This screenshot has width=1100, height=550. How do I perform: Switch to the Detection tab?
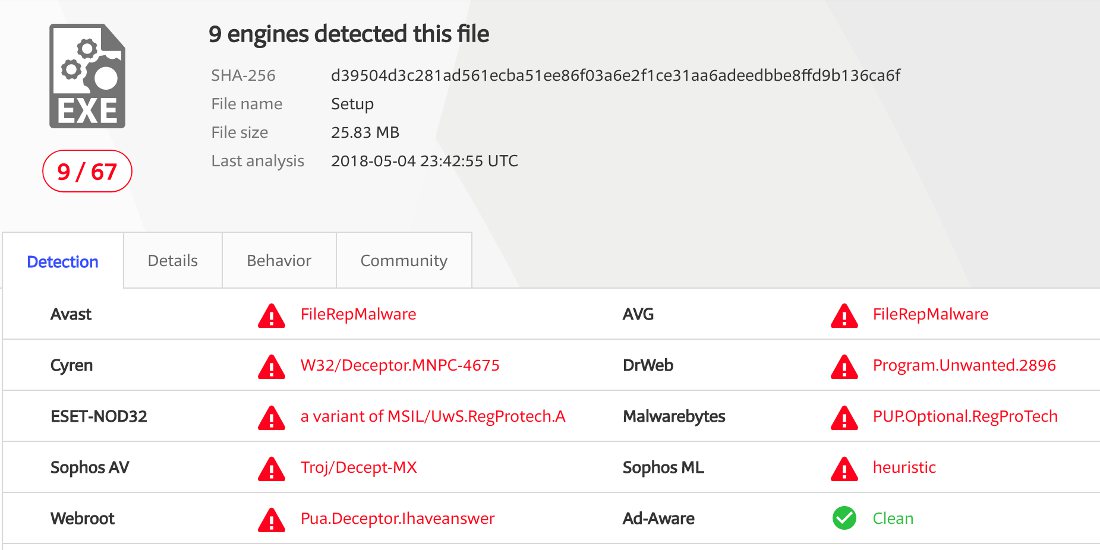coord(62,262)
